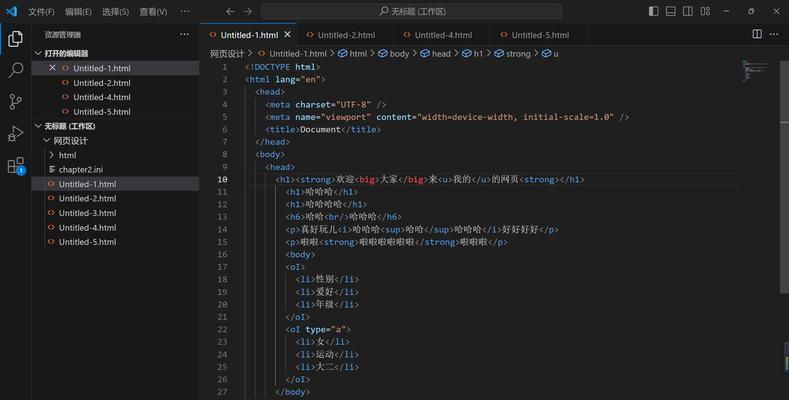The width and height of the screenshot is (789, 400).
Task: Click the html breadcrumb
Action: click(x=352, y=53)
